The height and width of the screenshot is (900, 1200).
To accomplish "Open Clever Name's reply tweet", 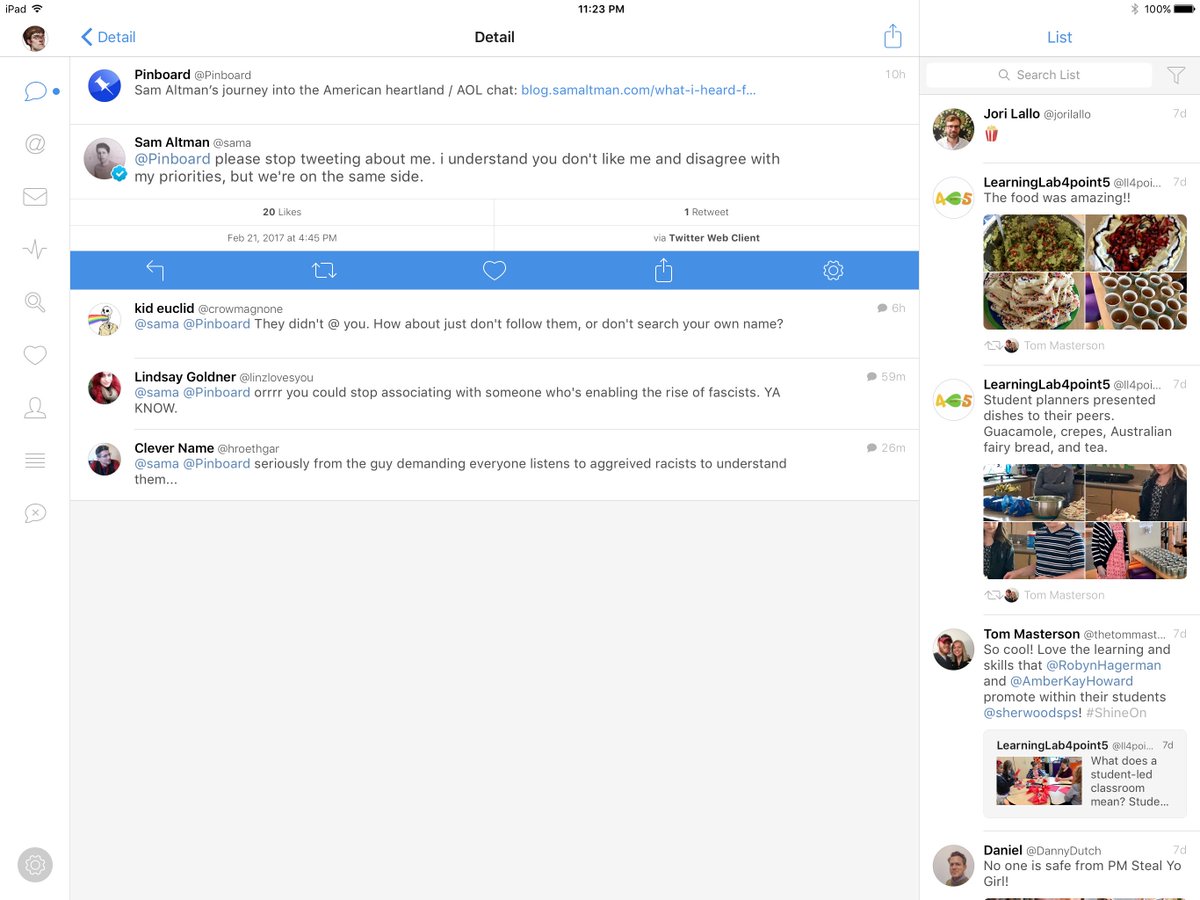I will point(494,465).
